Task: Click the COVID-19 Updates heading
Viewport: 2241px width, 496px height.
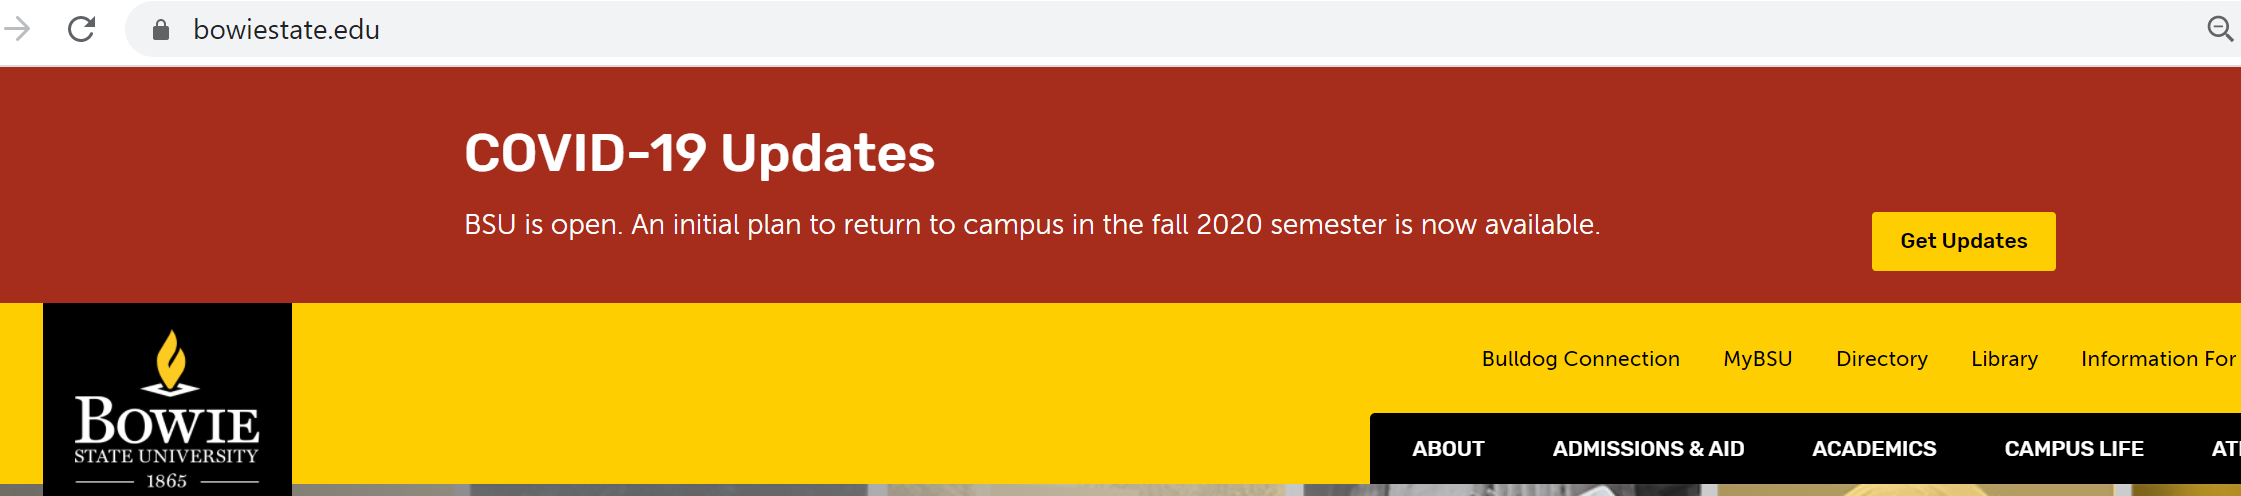Action: 699,153
